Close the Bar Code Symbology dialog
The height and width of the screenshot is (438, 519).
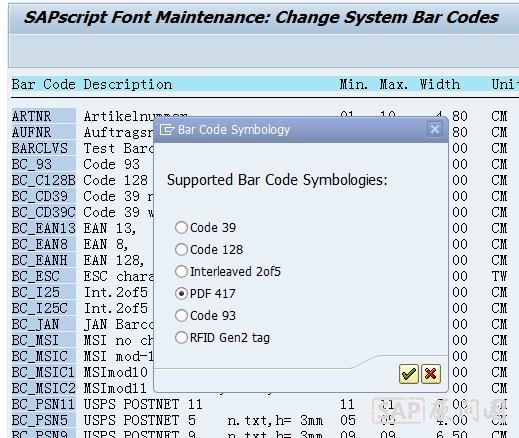[435, 129]
